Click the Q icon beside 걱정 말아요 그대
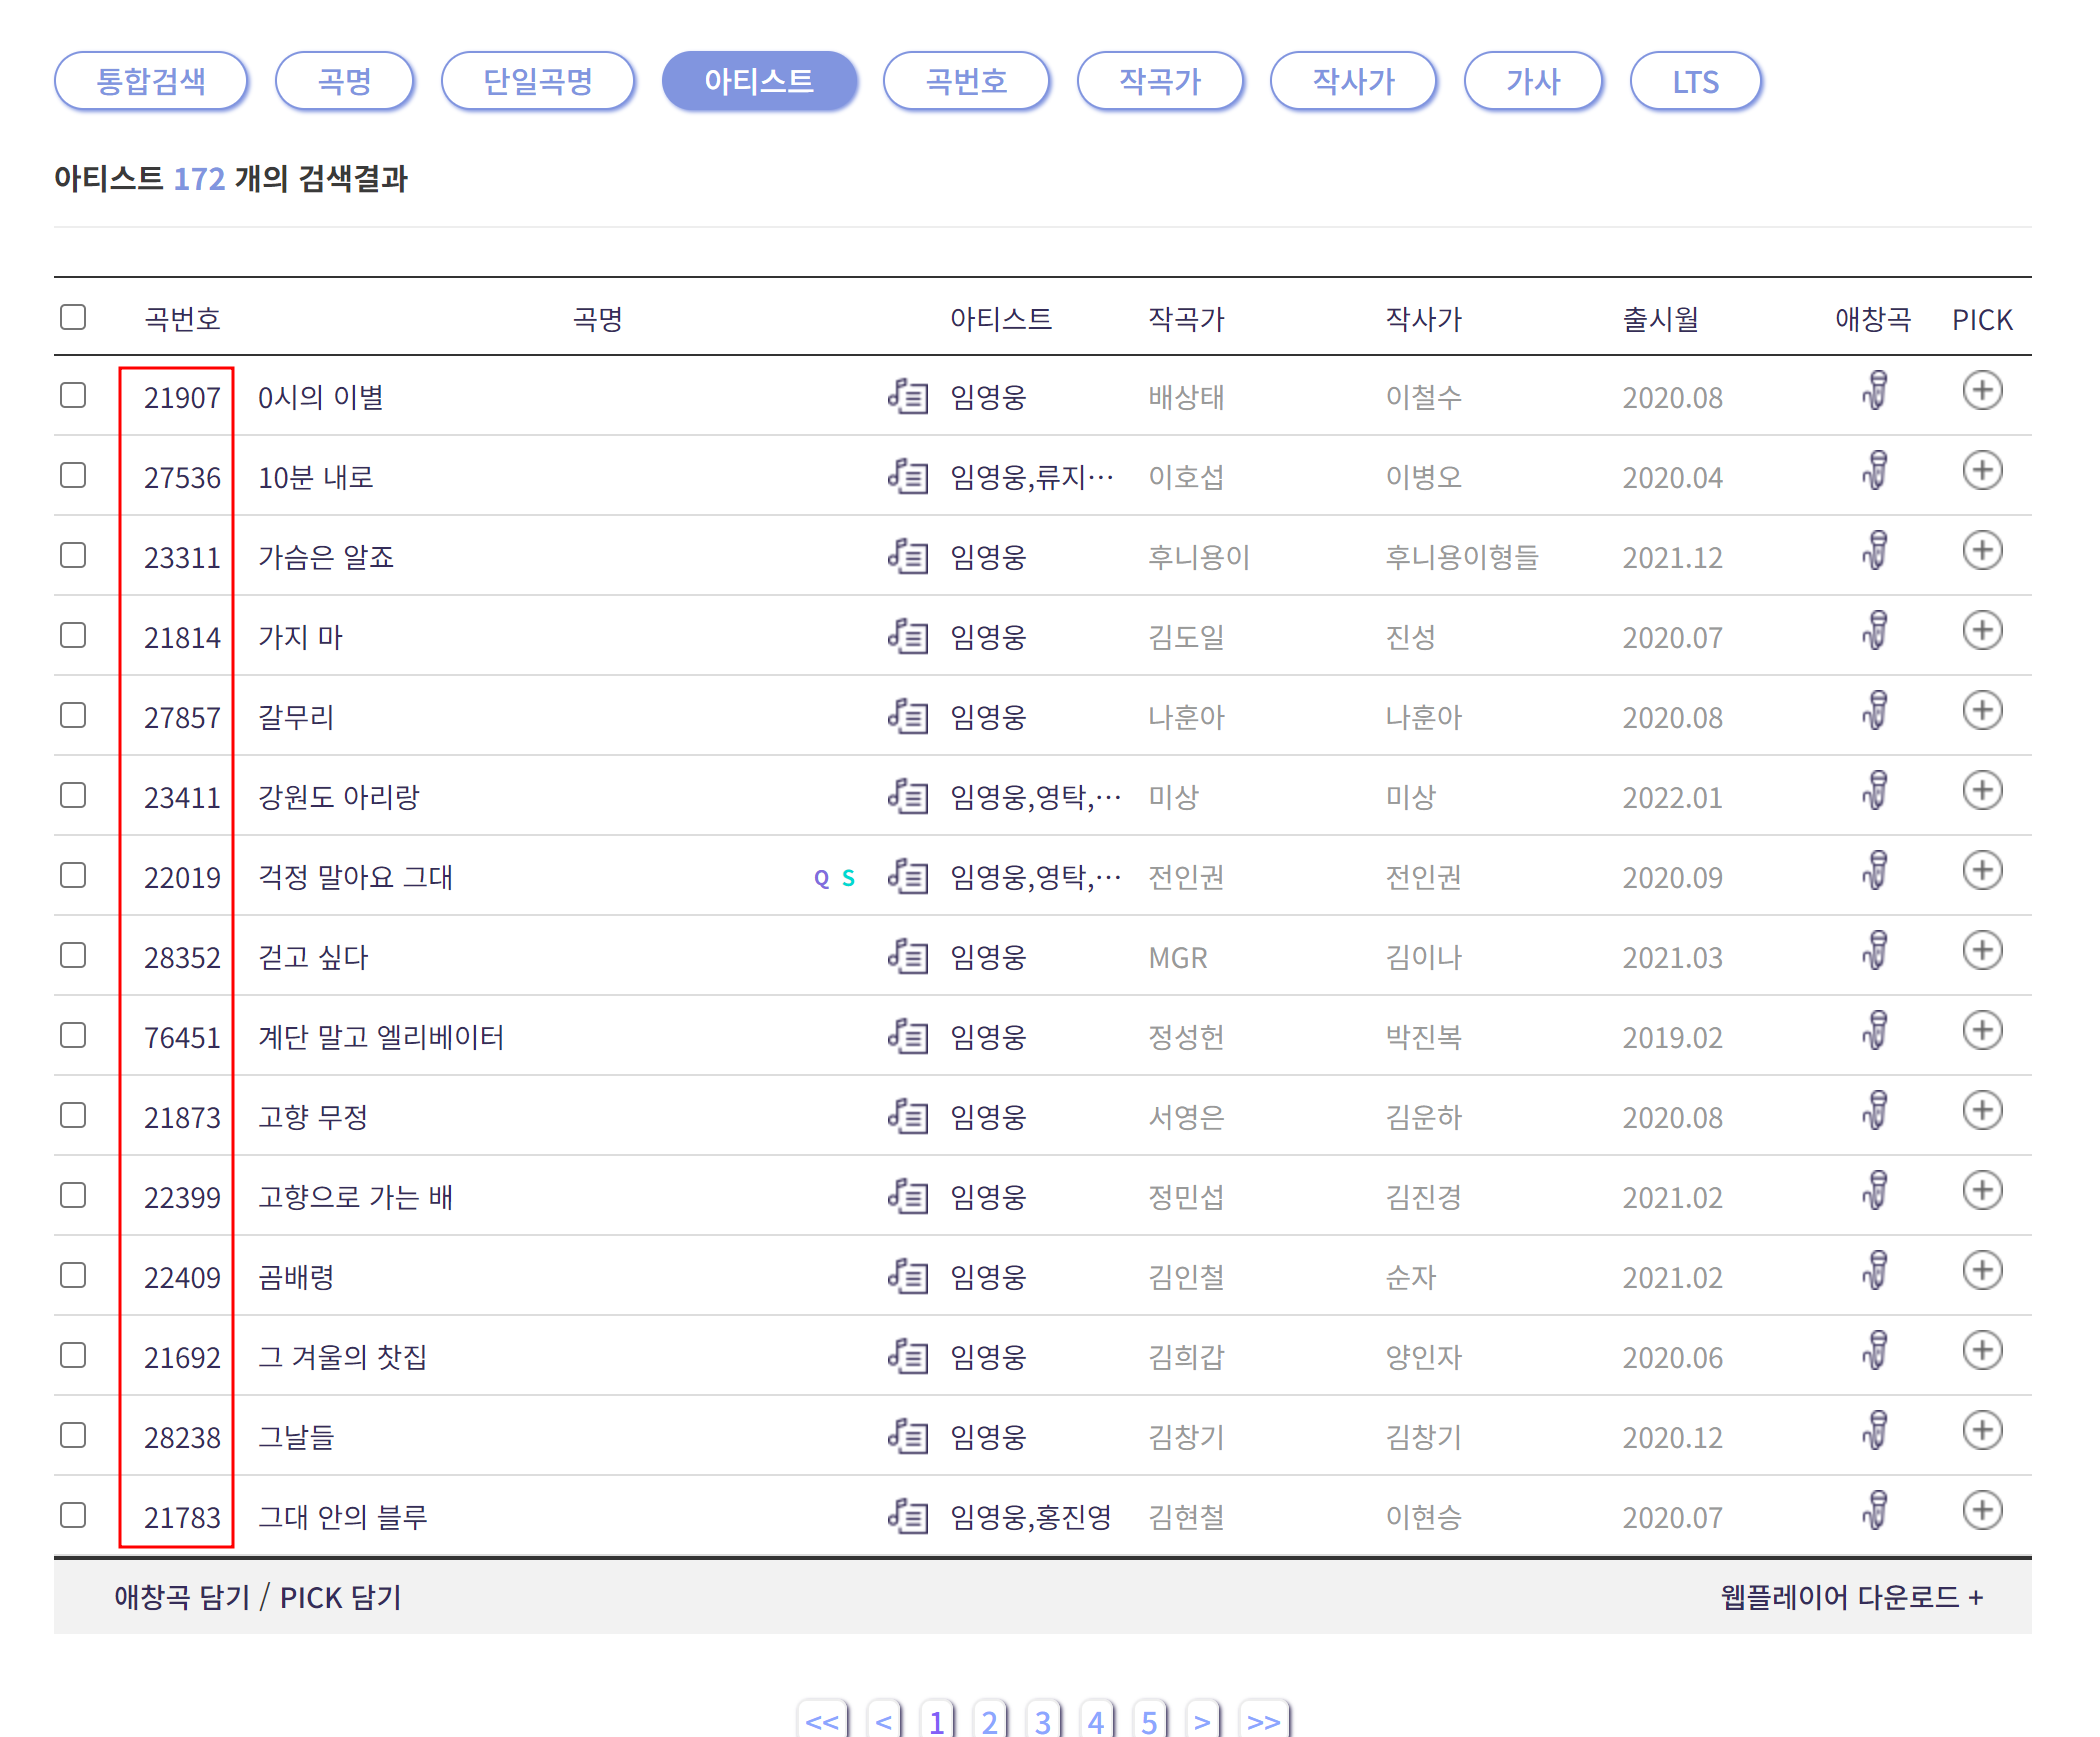The image size is (2100, 1737). pyautogui.click(x=820, y=878)
